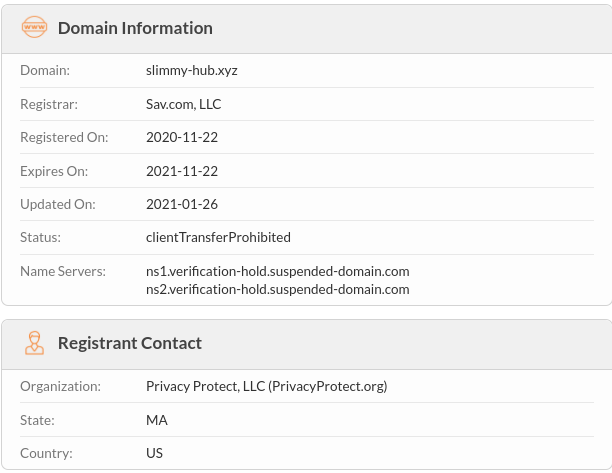Select the Registrant Contact heading
Image resolution: width=612 pixels, height=473 pixels.
coord(130,343)
